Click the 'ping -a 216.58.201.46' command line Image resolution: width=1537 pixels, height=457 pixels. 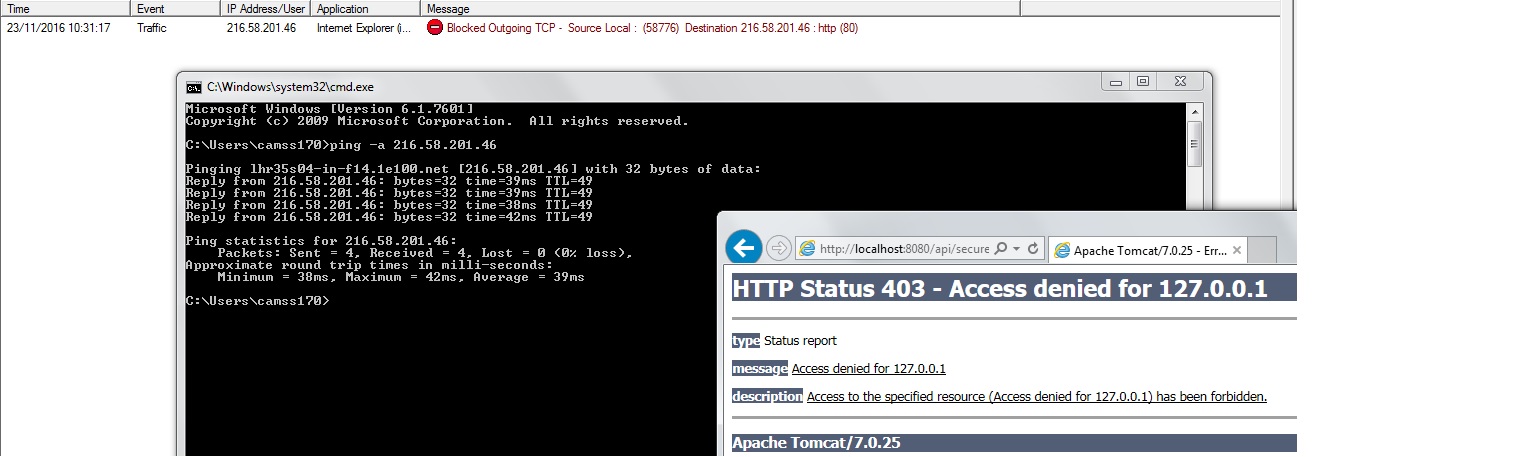pyautogui.click(x=341, y=145)
